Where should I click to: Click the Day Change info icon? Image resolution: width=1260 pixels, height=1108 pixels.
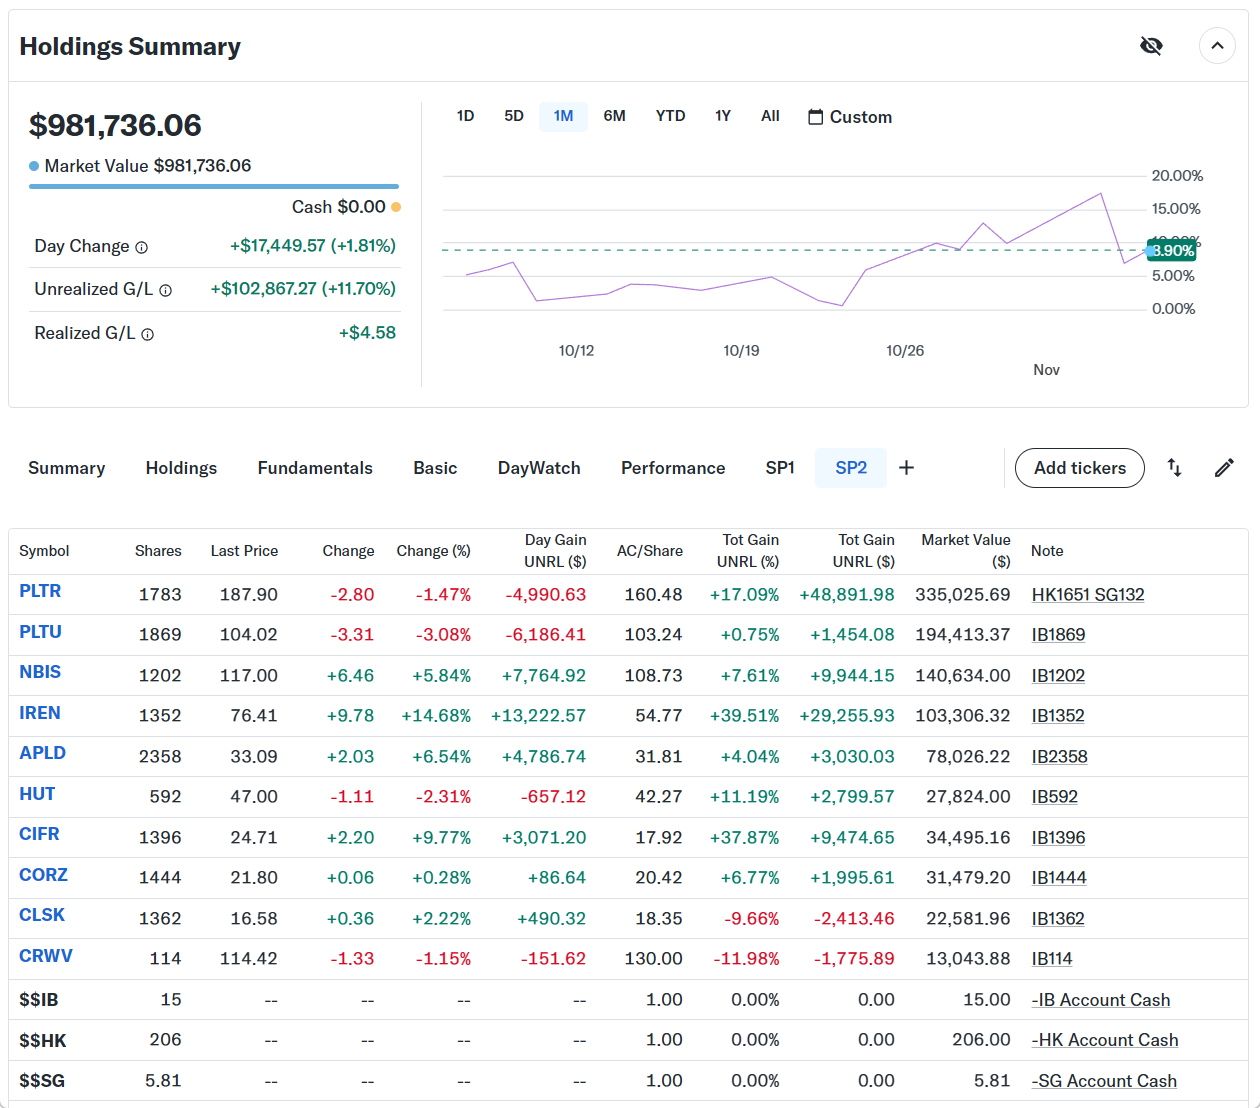coord(142,248)
